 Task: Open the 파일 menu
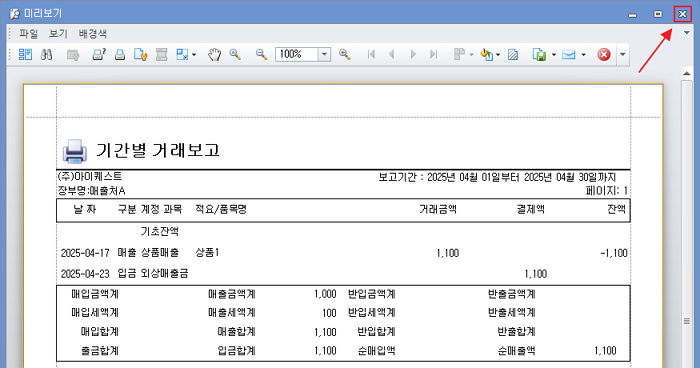pyautogui.click(x=28, y=33)
